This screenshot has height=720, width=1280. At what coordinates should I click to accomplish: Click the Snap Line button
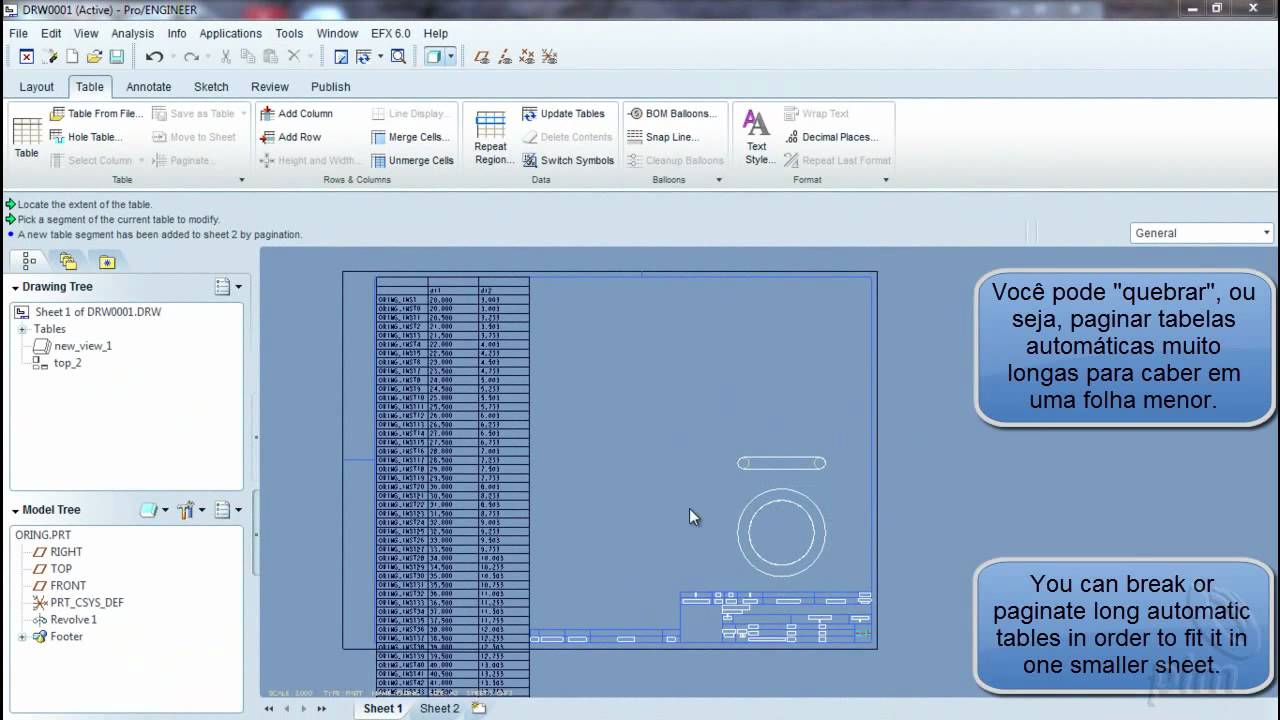click(x=663, y=137)
